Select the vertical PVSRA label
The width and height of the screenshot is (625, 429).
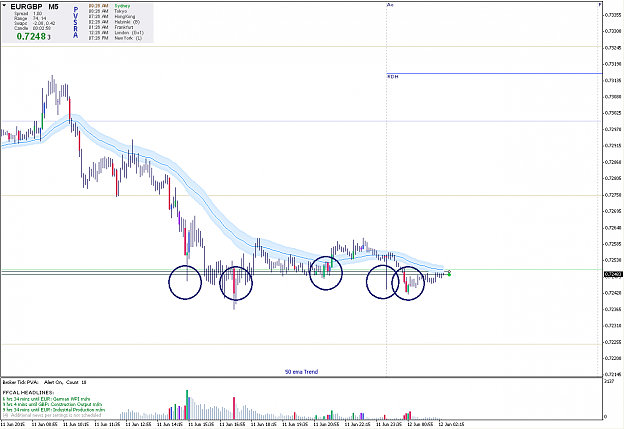tap(75, 22)
